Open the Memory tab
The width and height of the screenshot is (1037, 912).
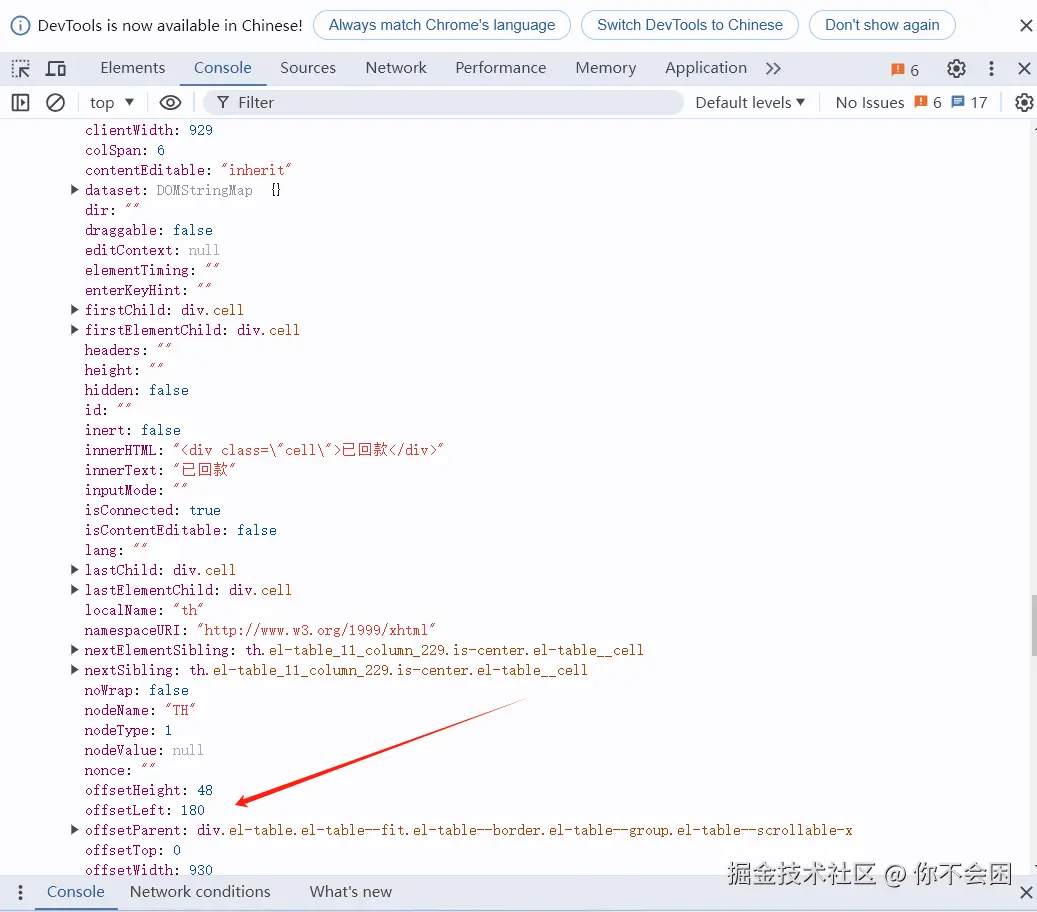coord(605,68)
